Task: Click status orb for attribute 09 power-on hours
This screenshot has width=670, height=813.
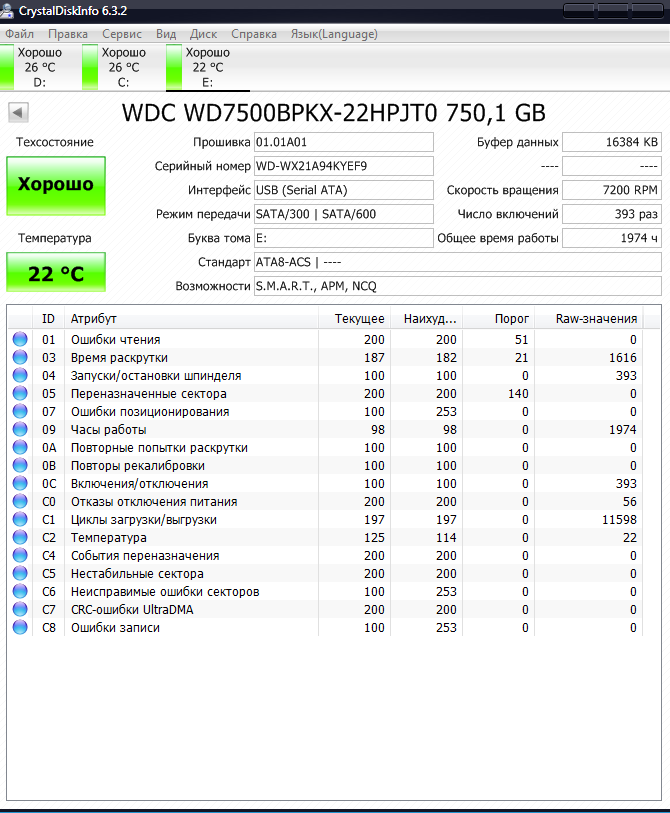Action: tap(20, 430)
